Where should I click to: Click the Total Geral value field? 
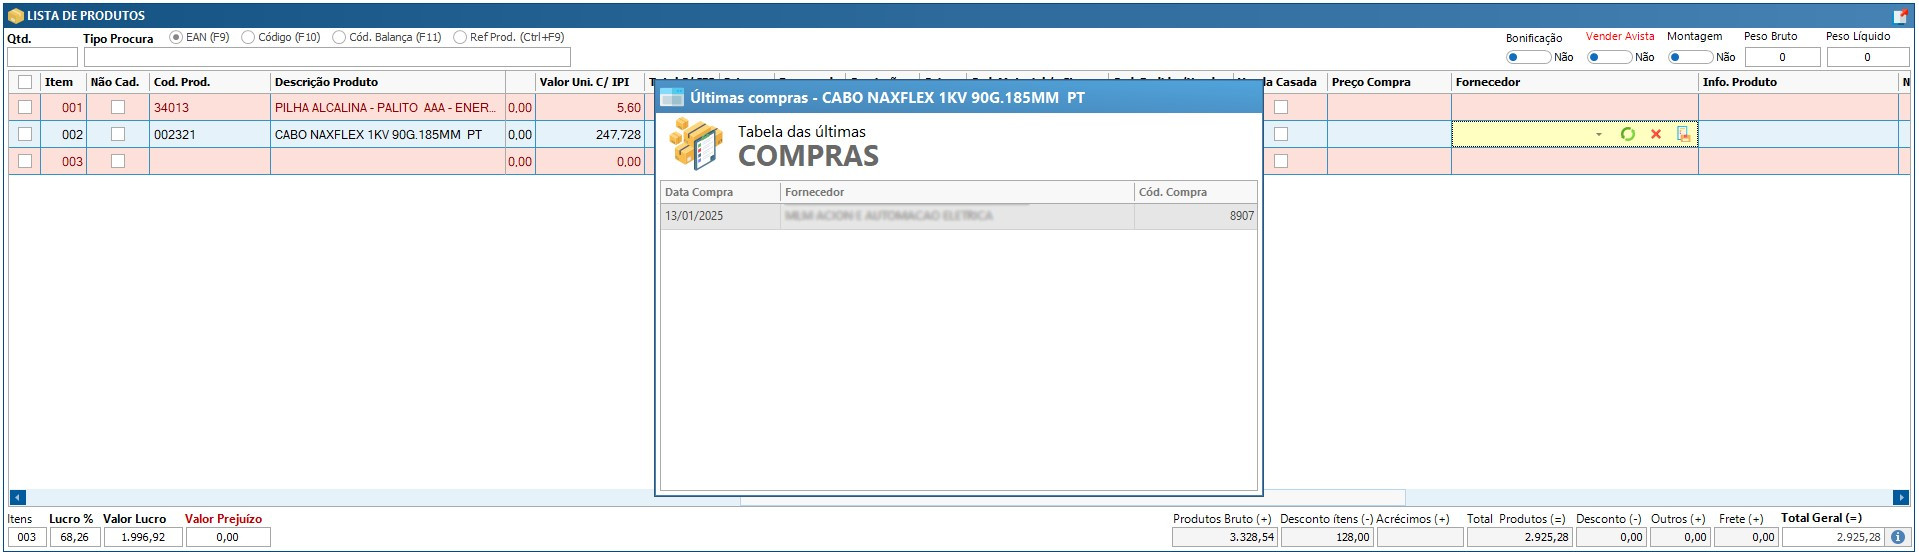point(1834,537)
